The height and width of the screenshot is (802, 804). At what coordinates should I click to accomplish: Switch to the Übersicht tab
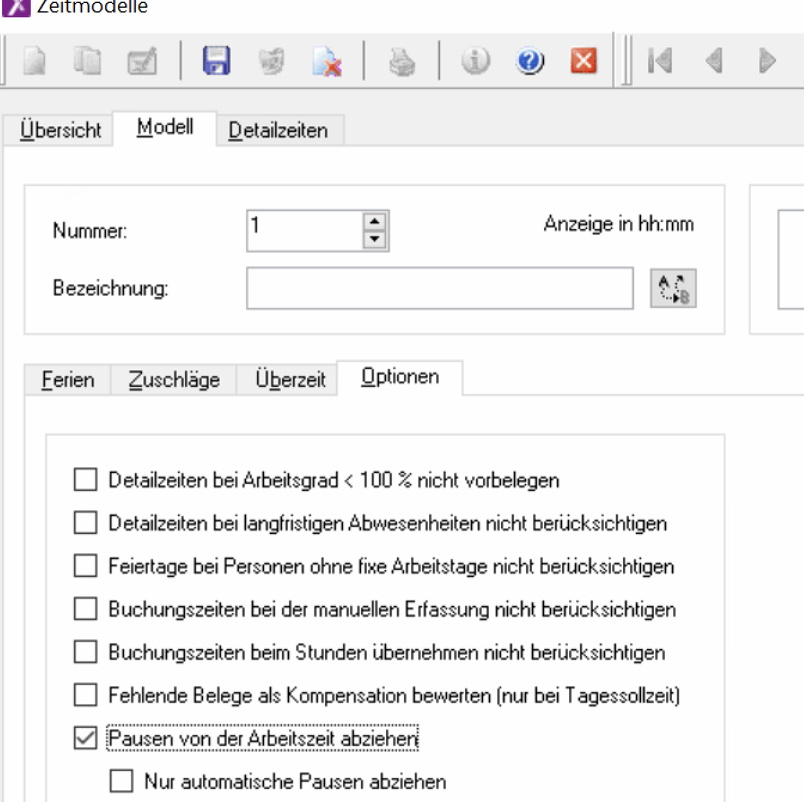[61, 131]
